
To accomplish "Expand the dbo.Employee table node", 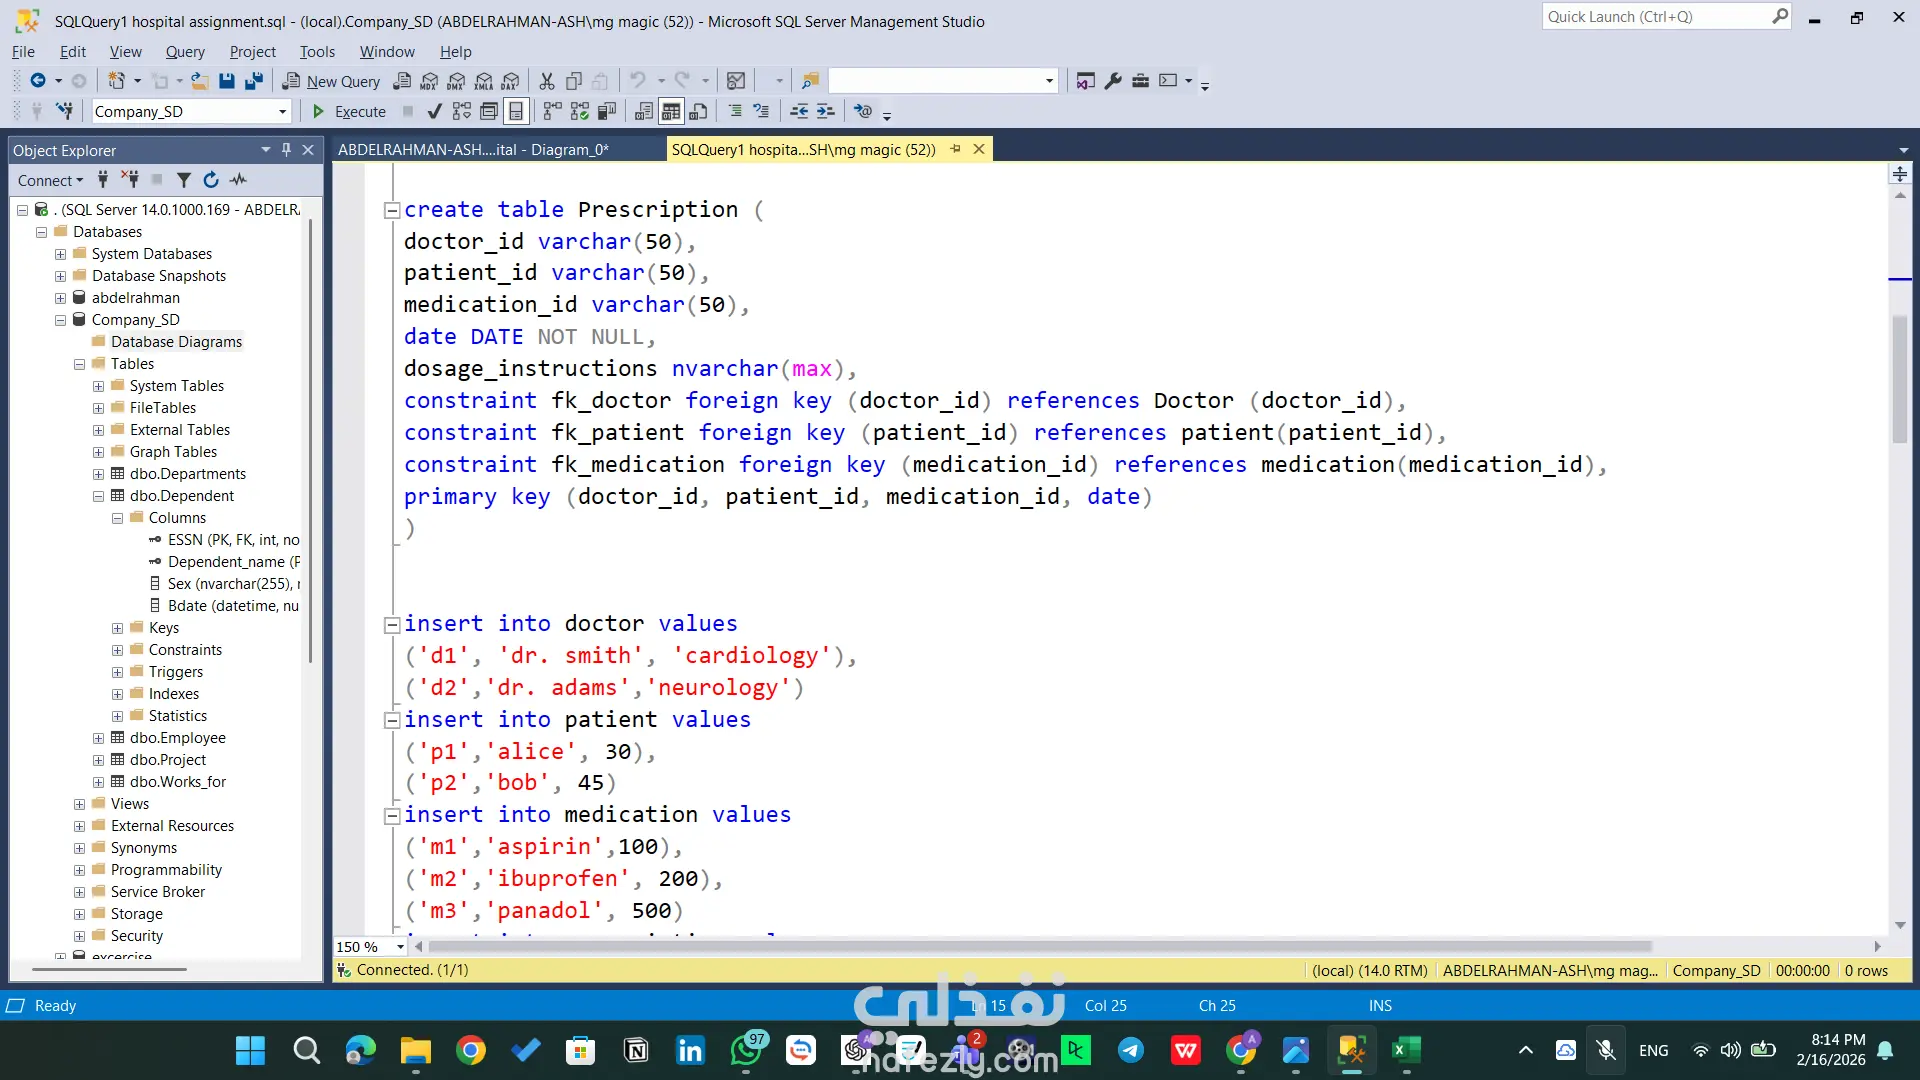I will pyautogui.click(x=98, y=738).
